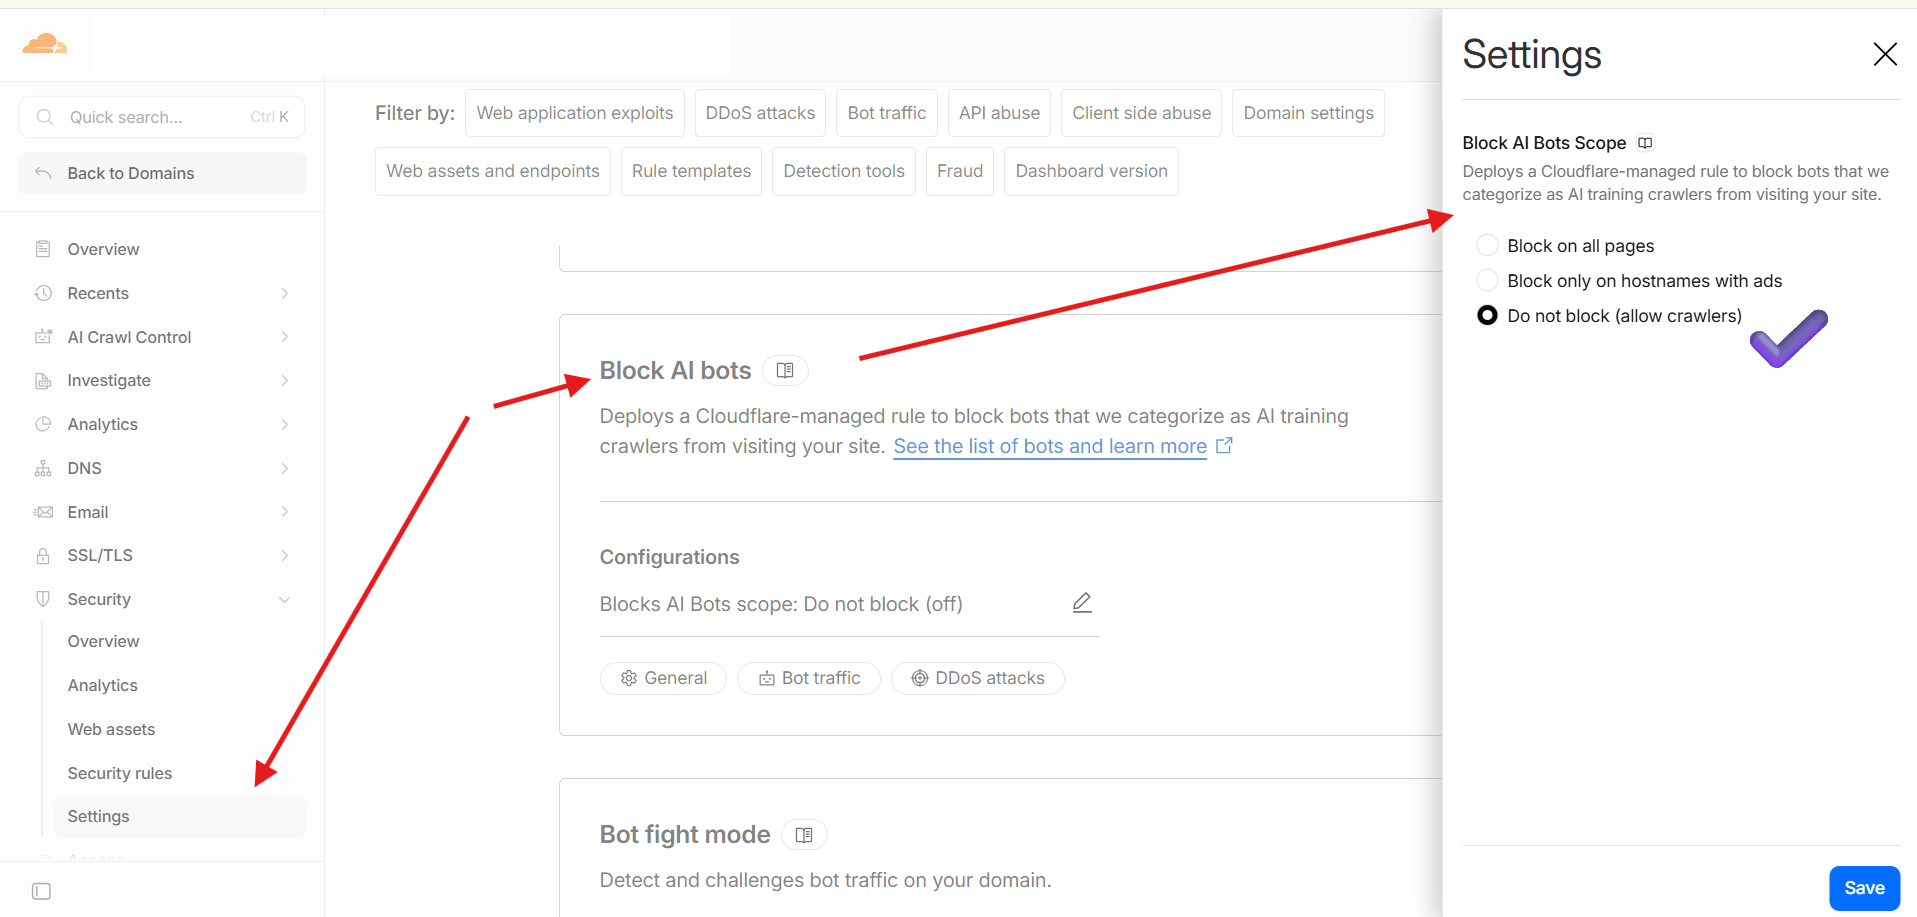The height and width of the screenshot is (917, 1917).
Task: Expand the Email chevron
Action: click(x=285, y=512)
